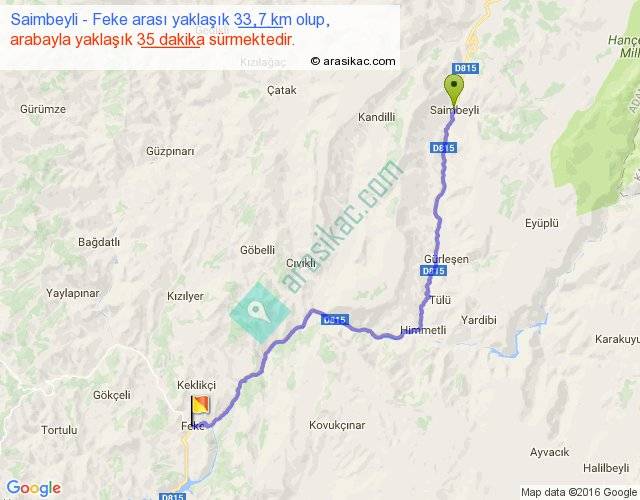This screenshot has height=500, width=640.
Task: Select the Kandilli place label
Action: pos(376,117)
